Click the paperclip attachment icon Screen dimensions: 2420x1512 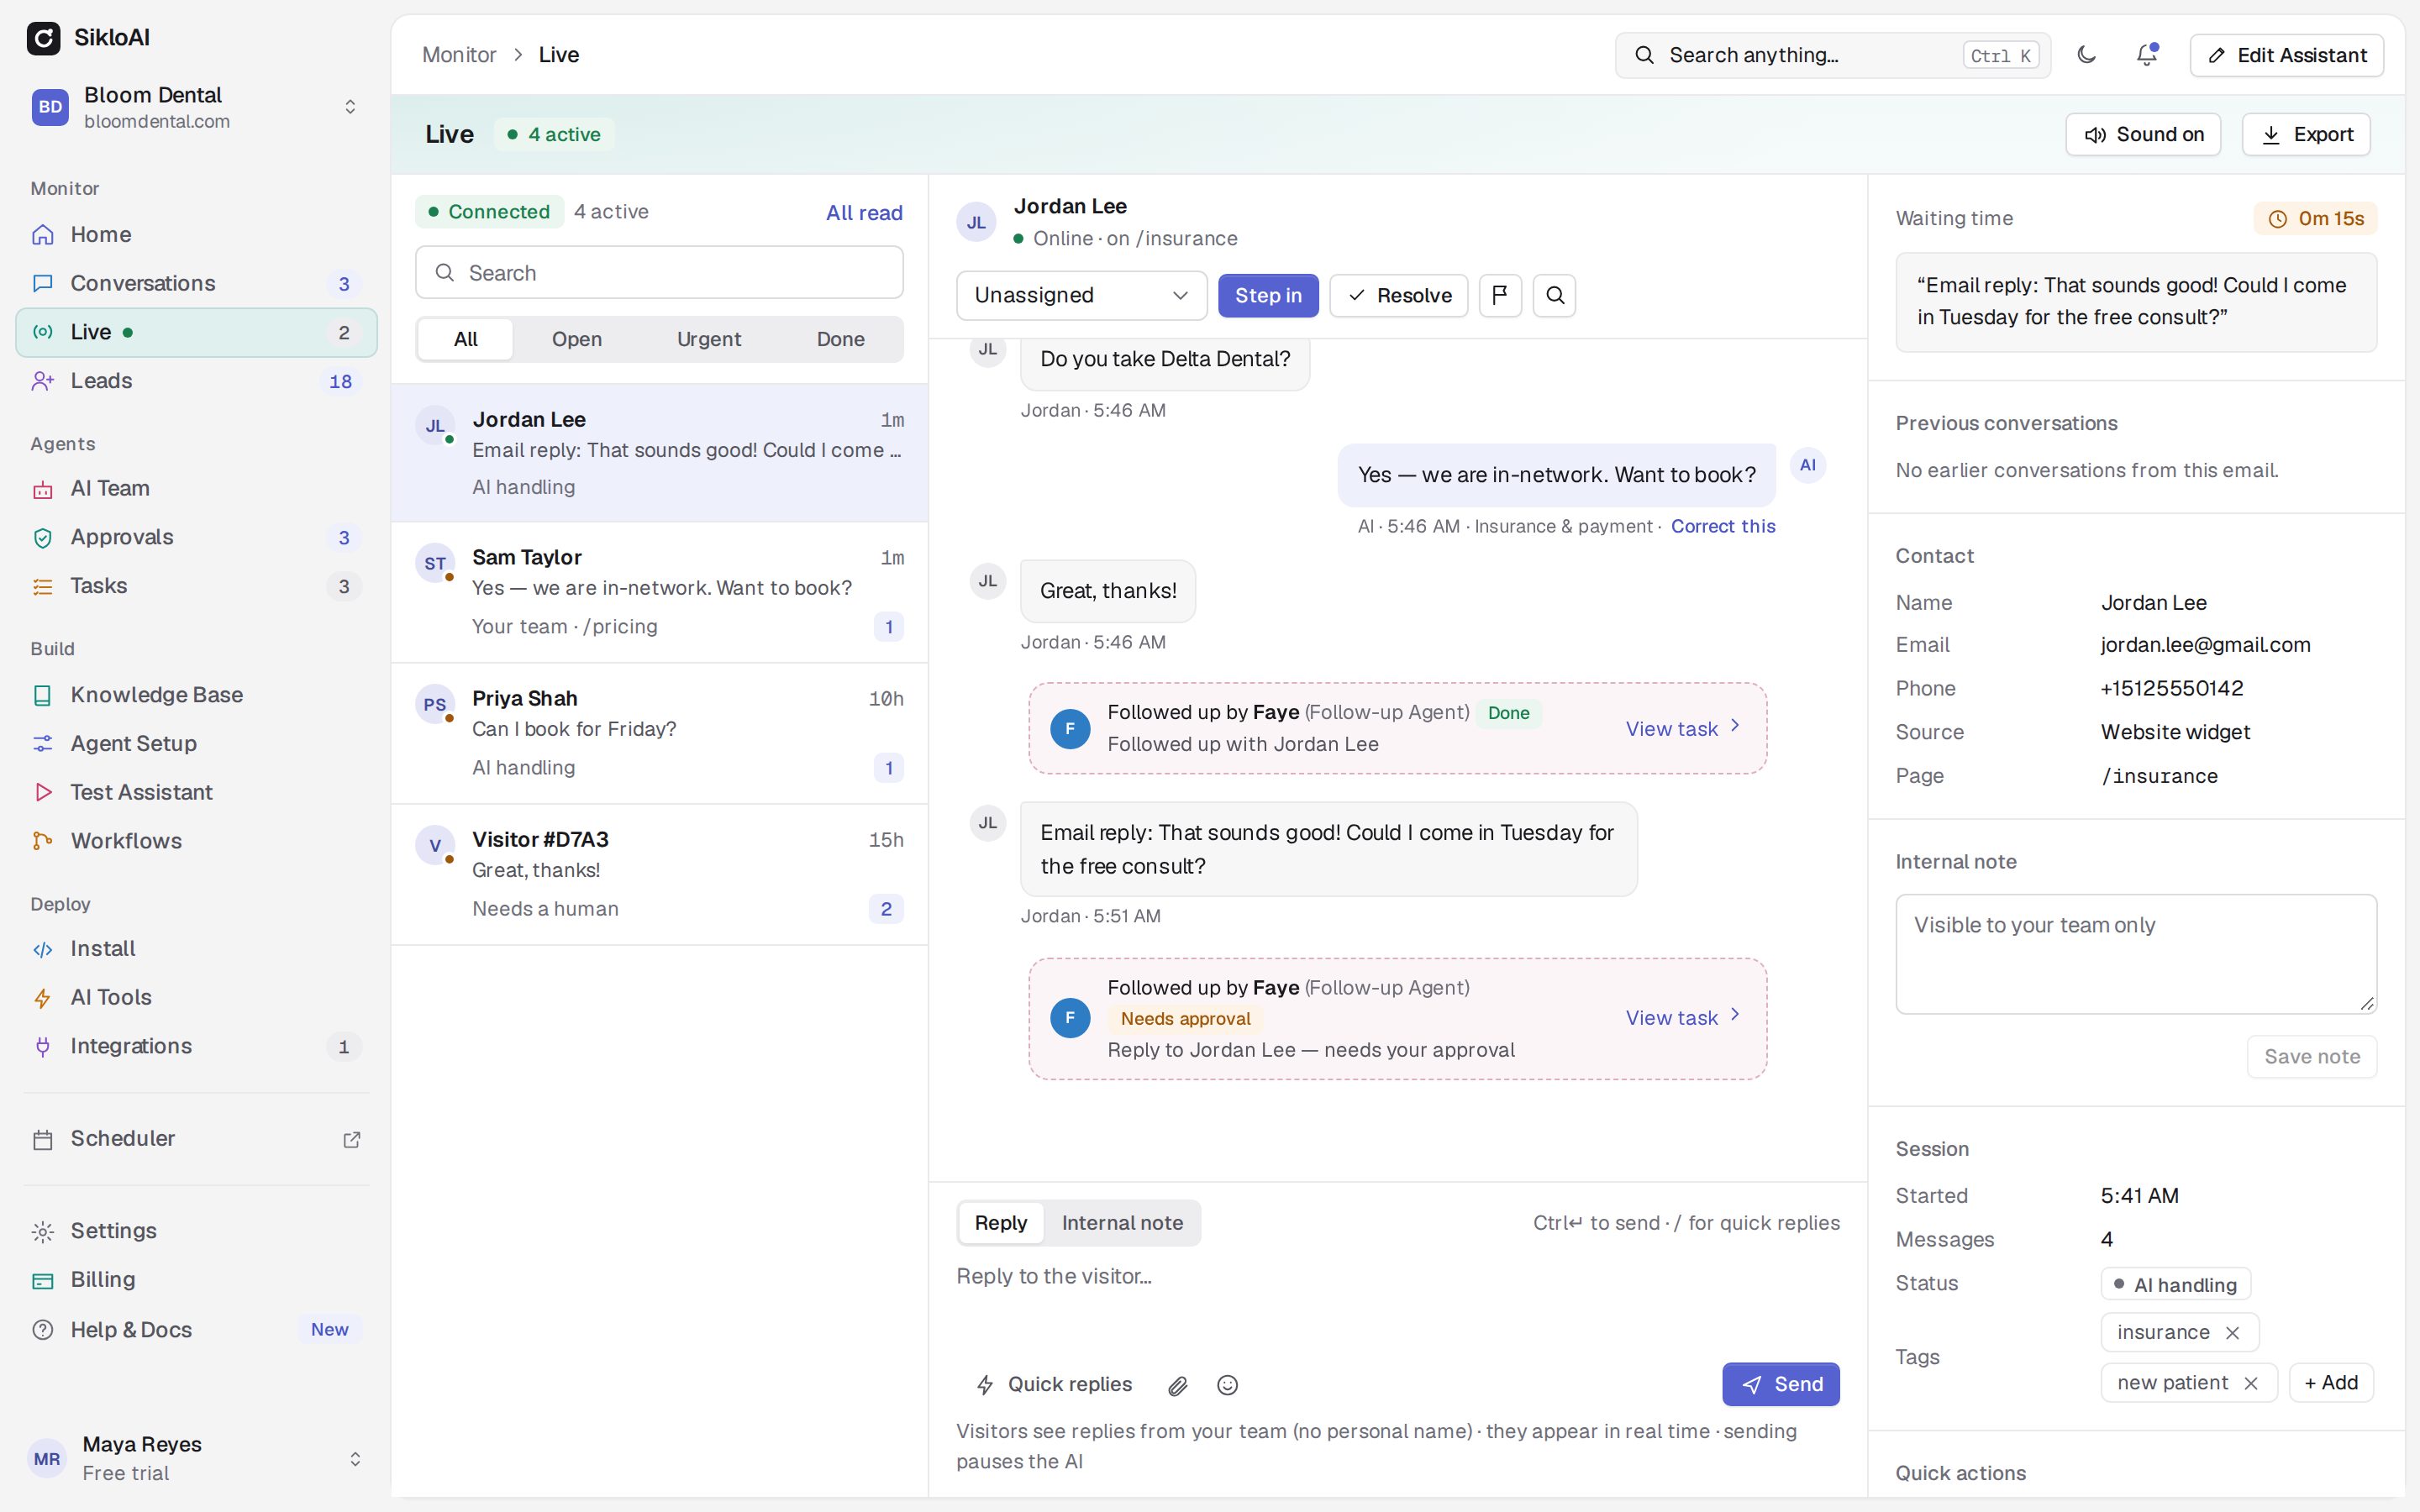click(x=1178, y=1385)
